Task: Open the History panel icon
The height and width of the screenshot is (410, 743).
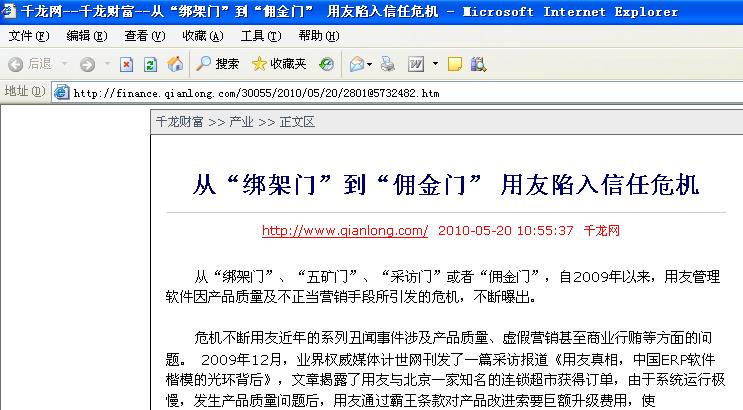Action: [326, 64]
